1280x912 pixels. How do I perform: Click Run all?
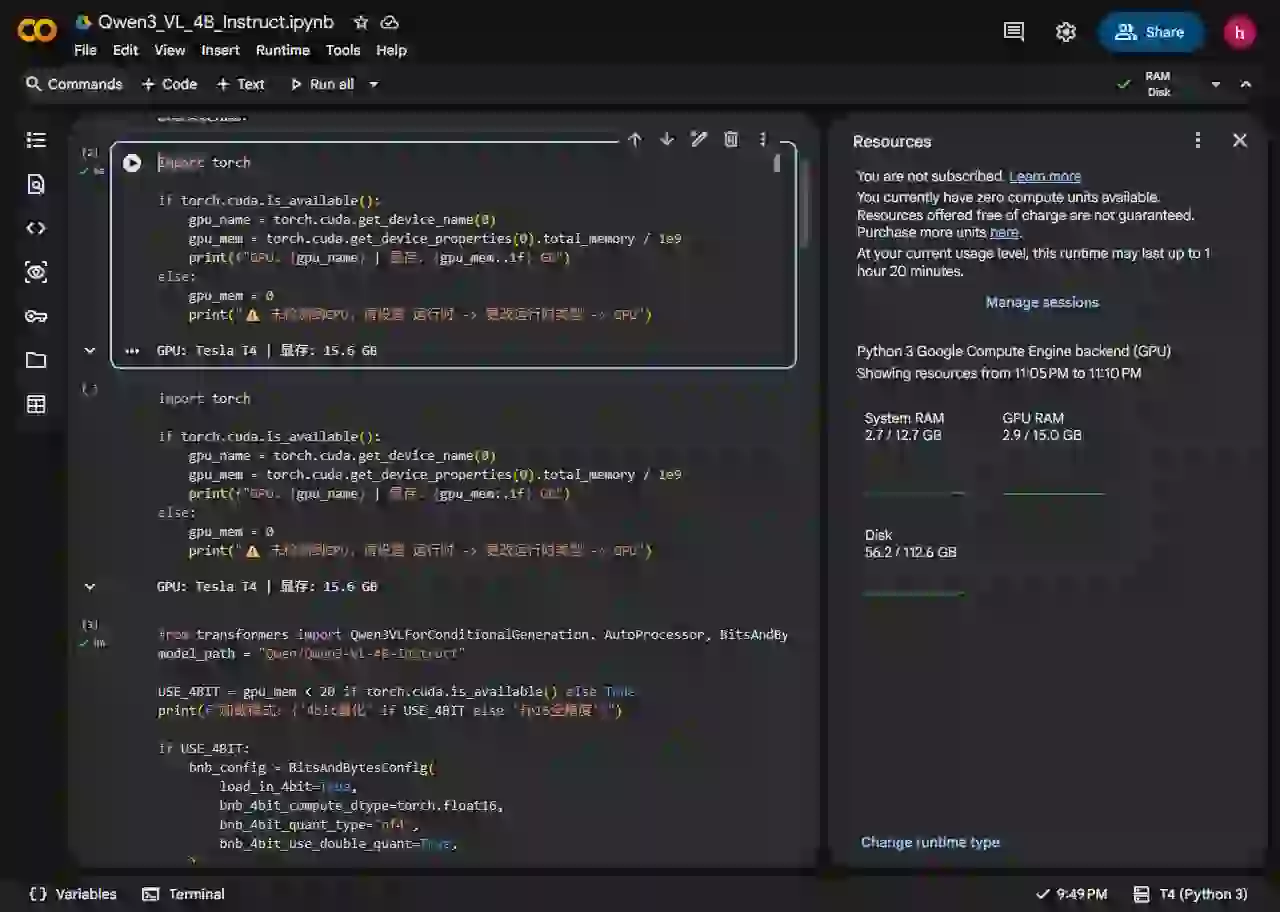point(322,84)
